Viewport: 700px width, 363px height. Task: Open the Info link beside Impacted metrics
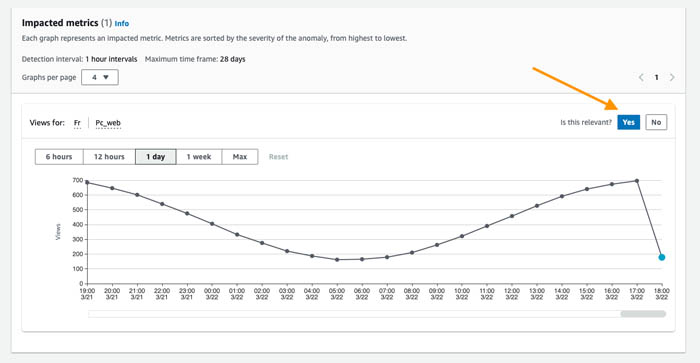click(122, 24)
